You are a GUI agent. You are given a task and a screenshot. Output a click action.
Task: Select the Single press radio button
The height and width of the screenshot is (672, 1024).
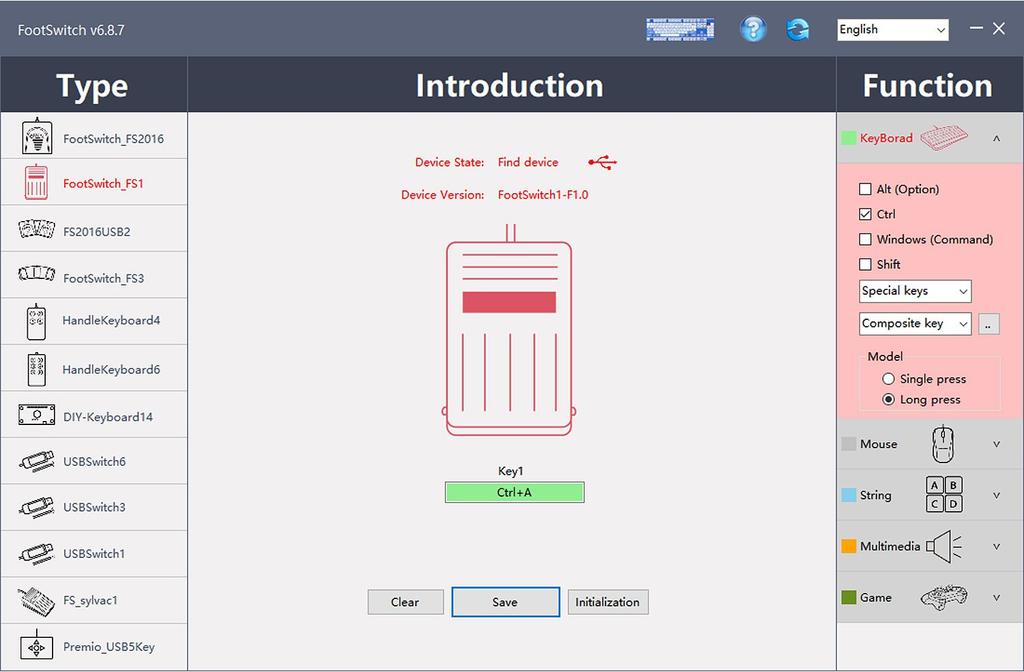(888, 379)
